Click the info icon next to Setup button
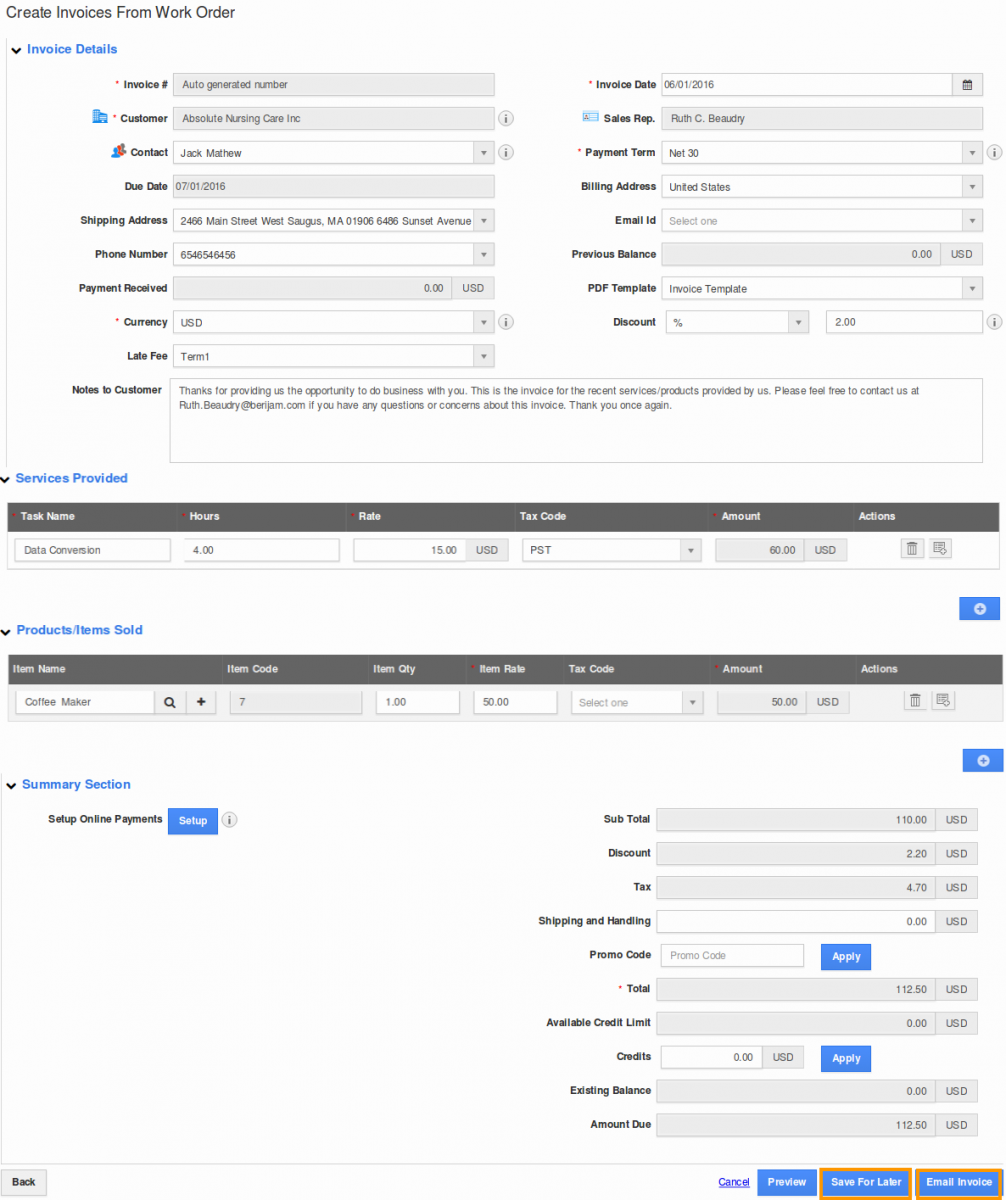The width and height of the screenshot is (1006, 1200). [x=229, y=820]
